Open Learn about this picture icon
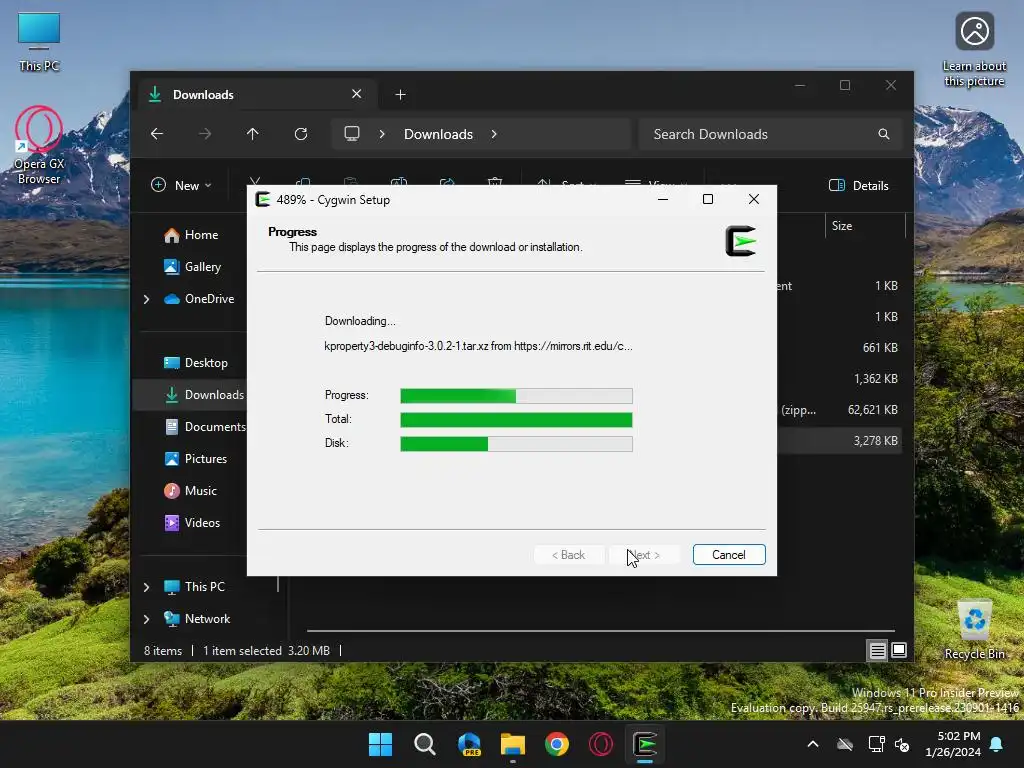 point(974,50)
